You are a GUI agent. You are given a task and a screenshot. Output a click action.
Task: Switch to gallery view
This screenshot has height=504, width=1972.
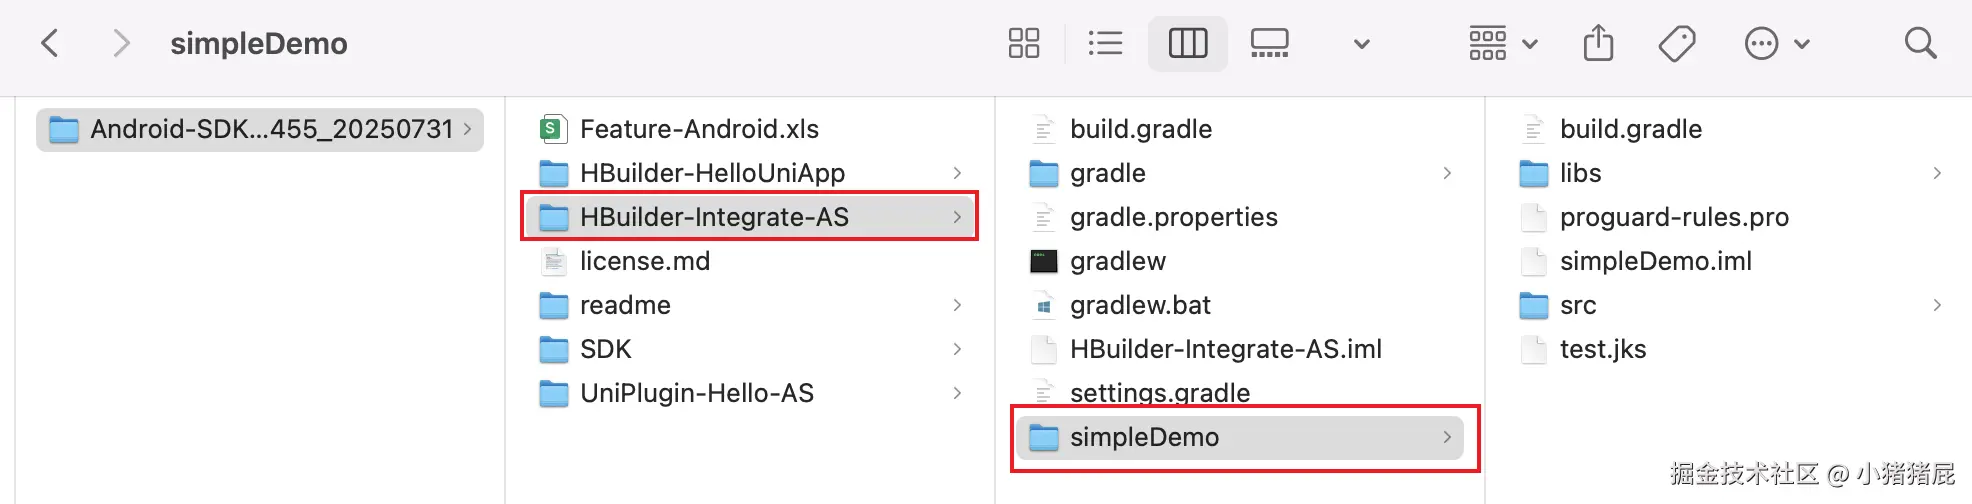pos(1269,43)
